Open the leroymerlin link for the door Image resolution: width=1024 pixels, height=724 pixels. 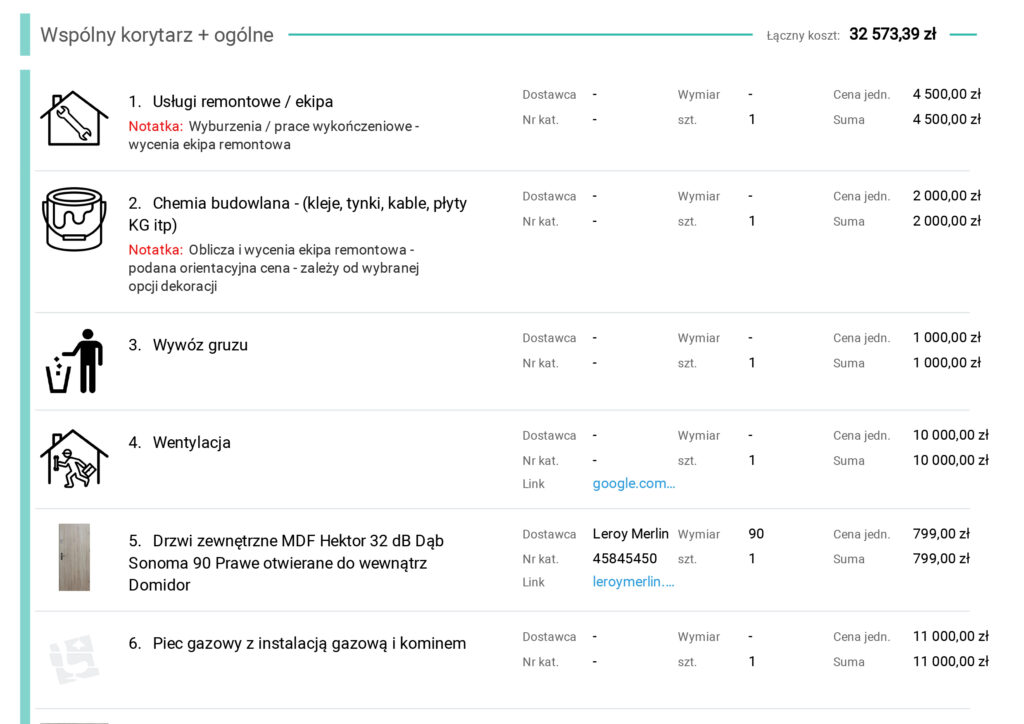[x=633, y=582]
